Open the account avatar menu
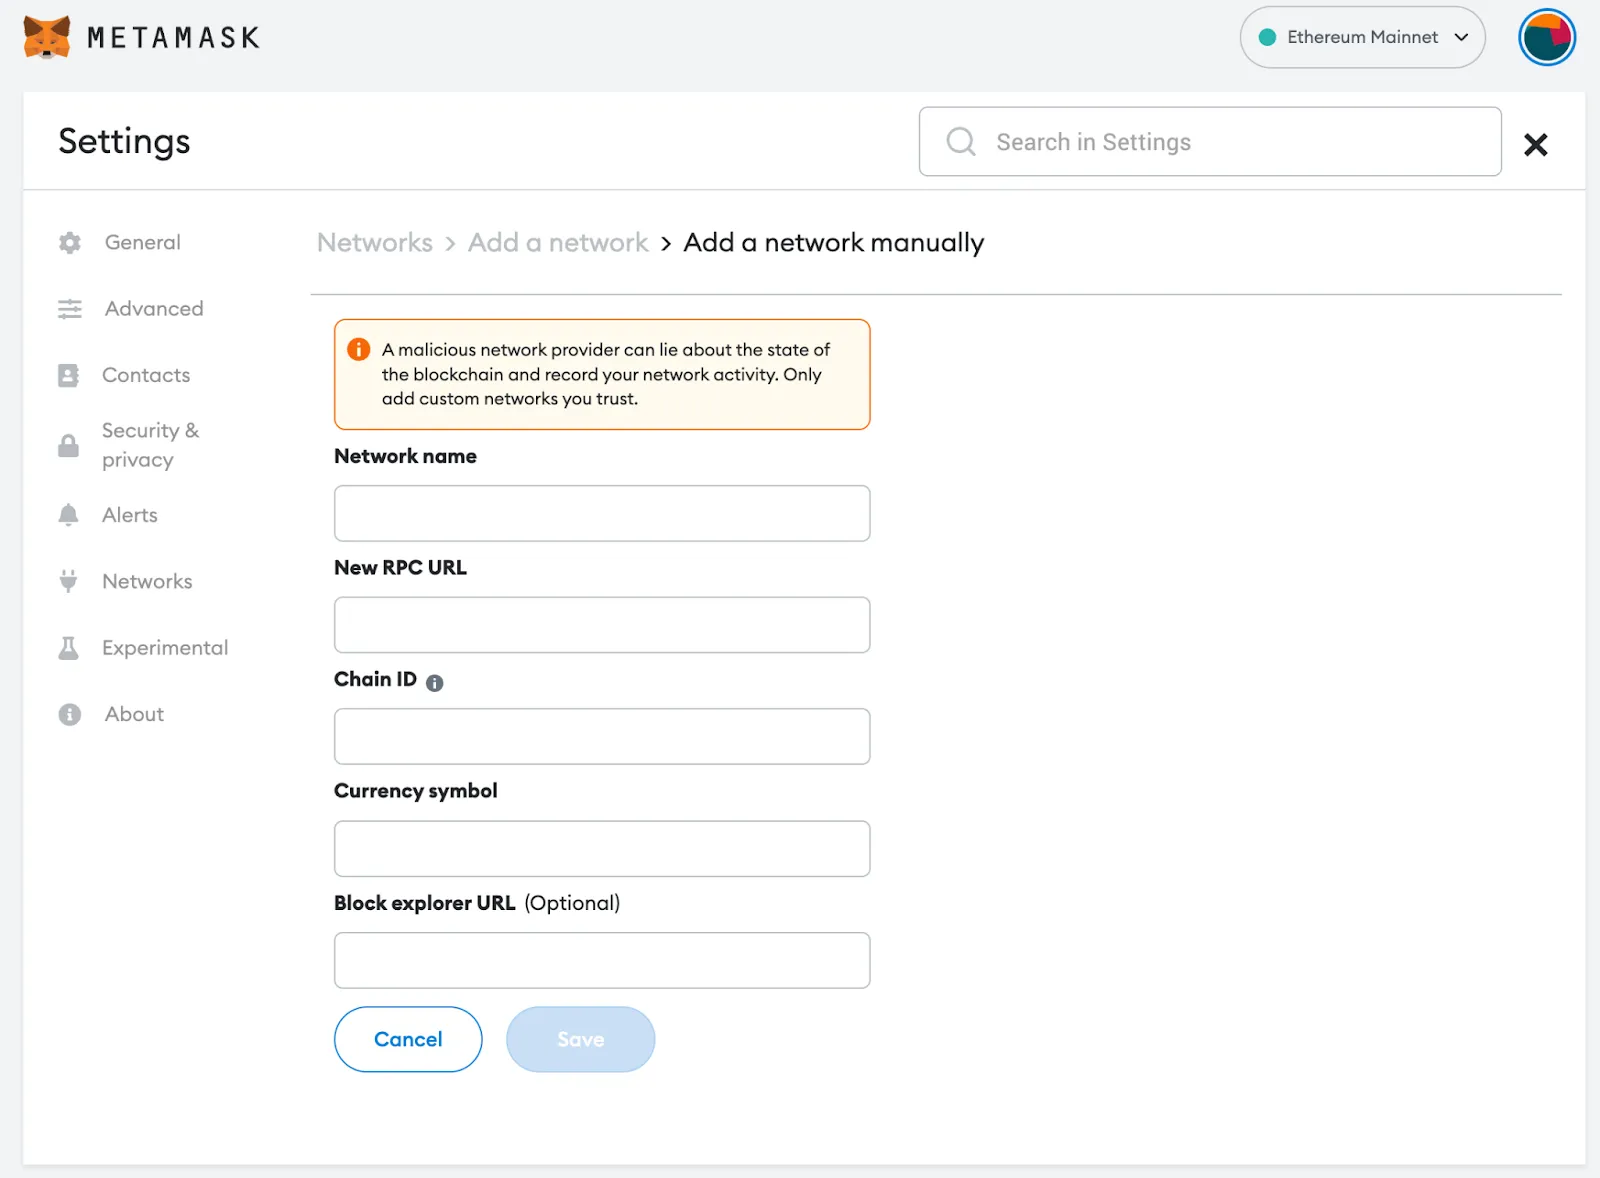 click(x=1546, y=37)
